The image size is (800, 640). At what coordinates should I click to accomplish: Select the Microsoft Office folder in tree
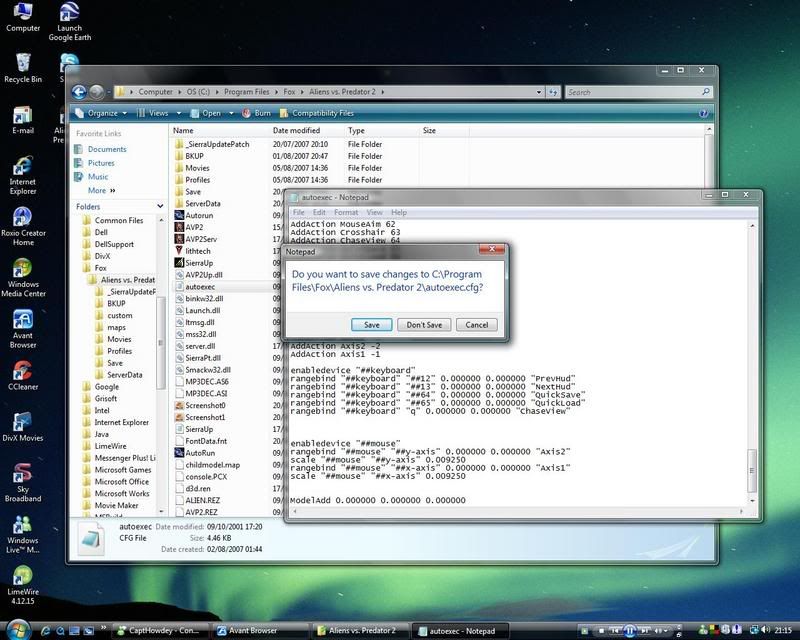[x=121, y=482]
